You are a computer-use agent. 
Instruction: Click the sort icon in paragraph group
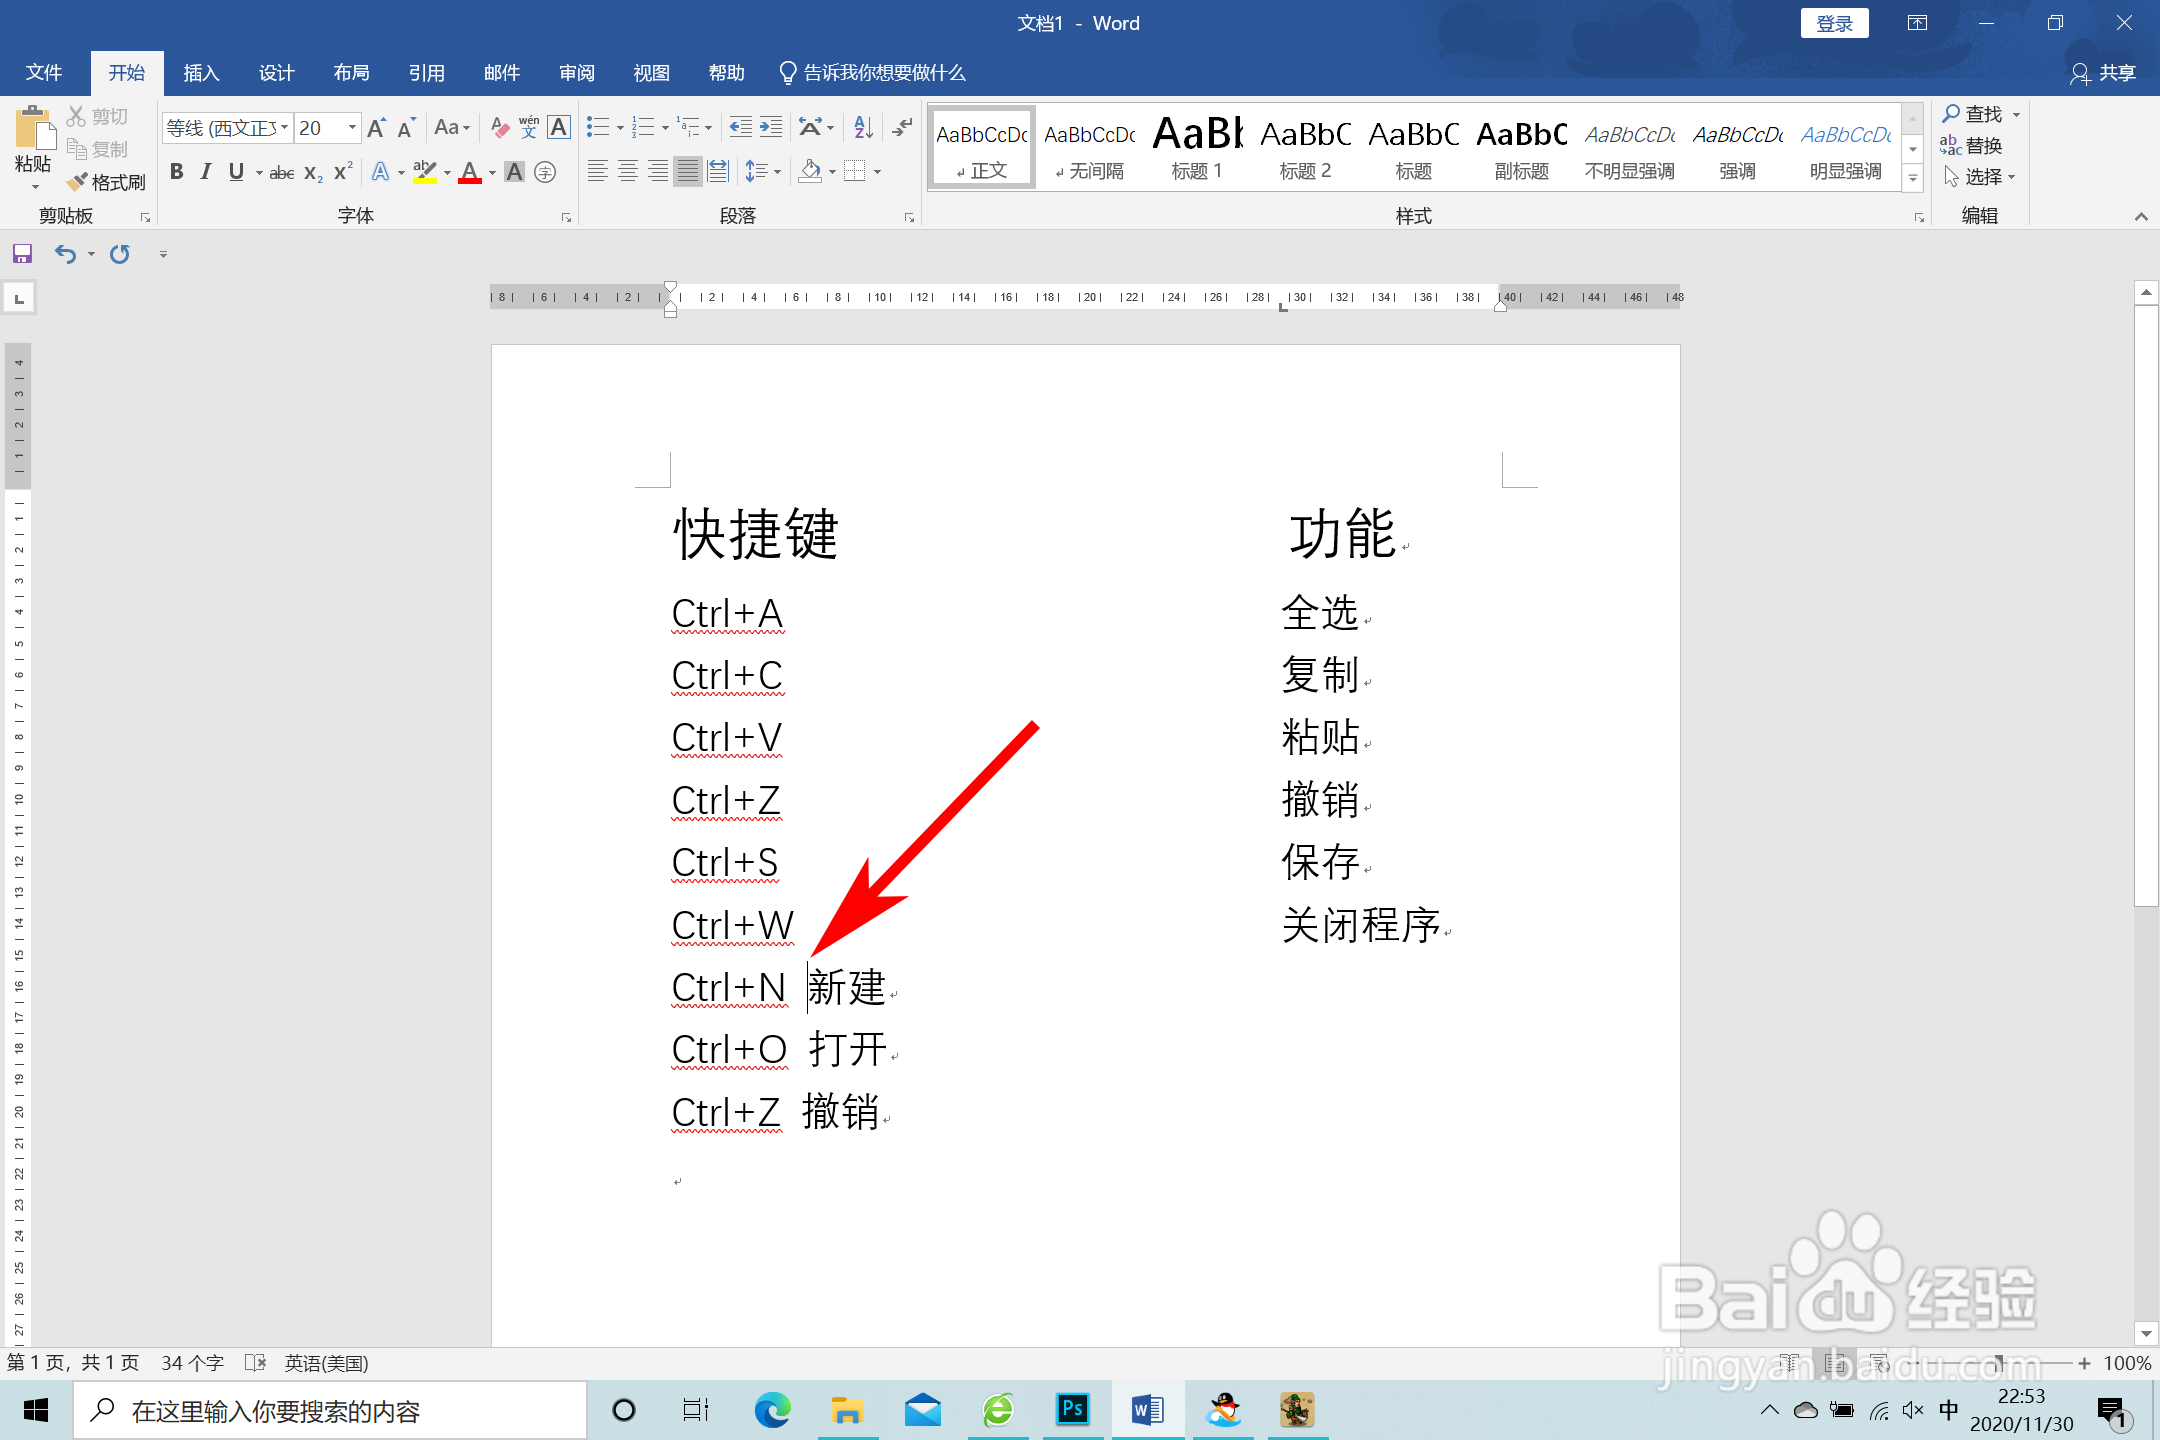tap(861, 127)
